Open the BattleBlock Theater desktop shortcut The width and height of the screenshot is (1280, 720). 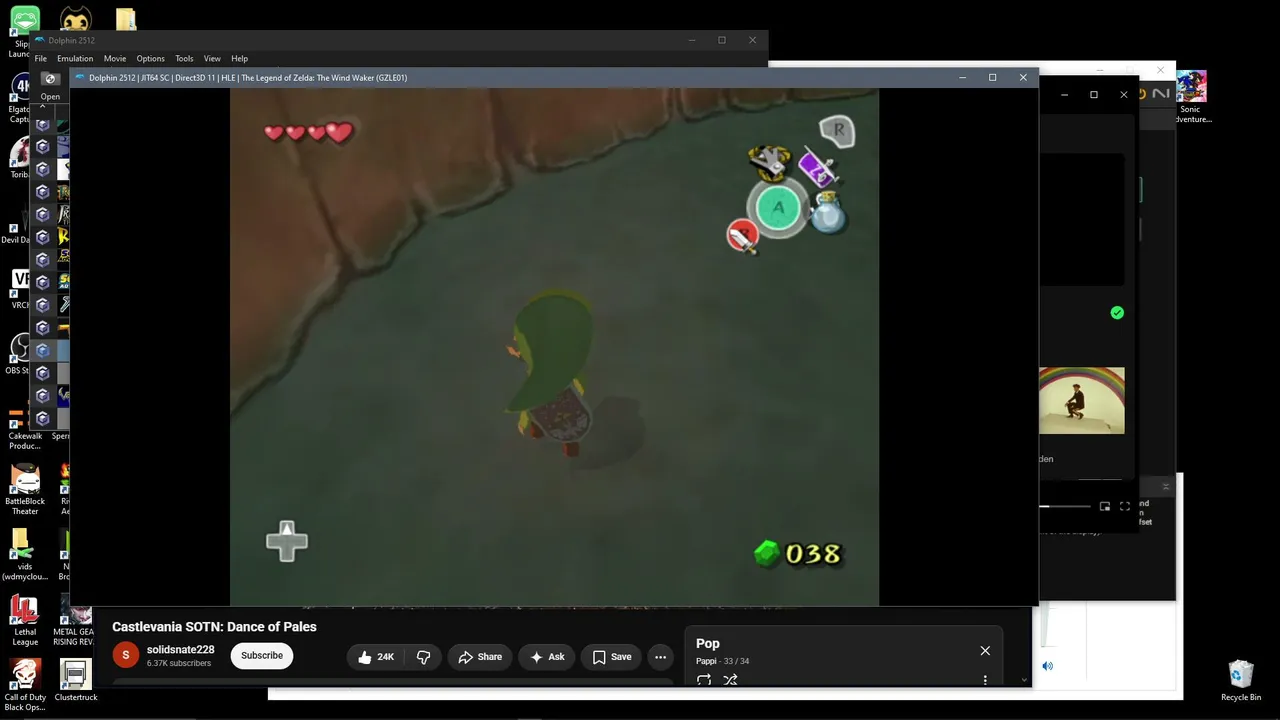25,490
